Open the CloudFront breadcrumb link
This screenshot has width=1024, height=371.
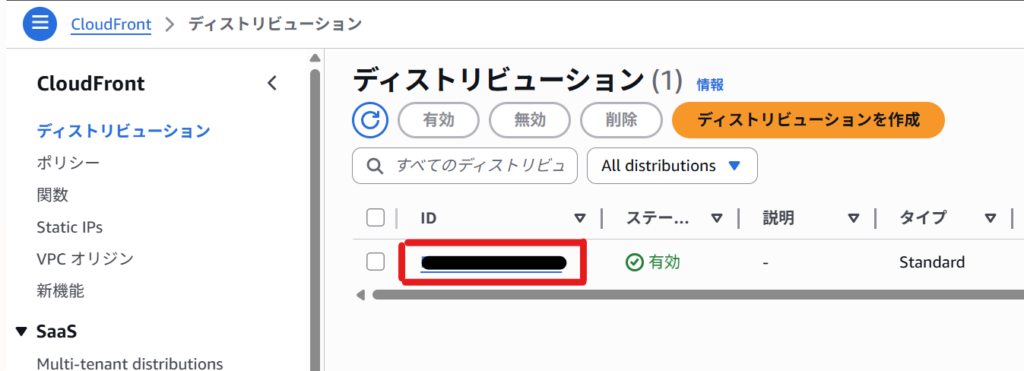tap(111, 25)
